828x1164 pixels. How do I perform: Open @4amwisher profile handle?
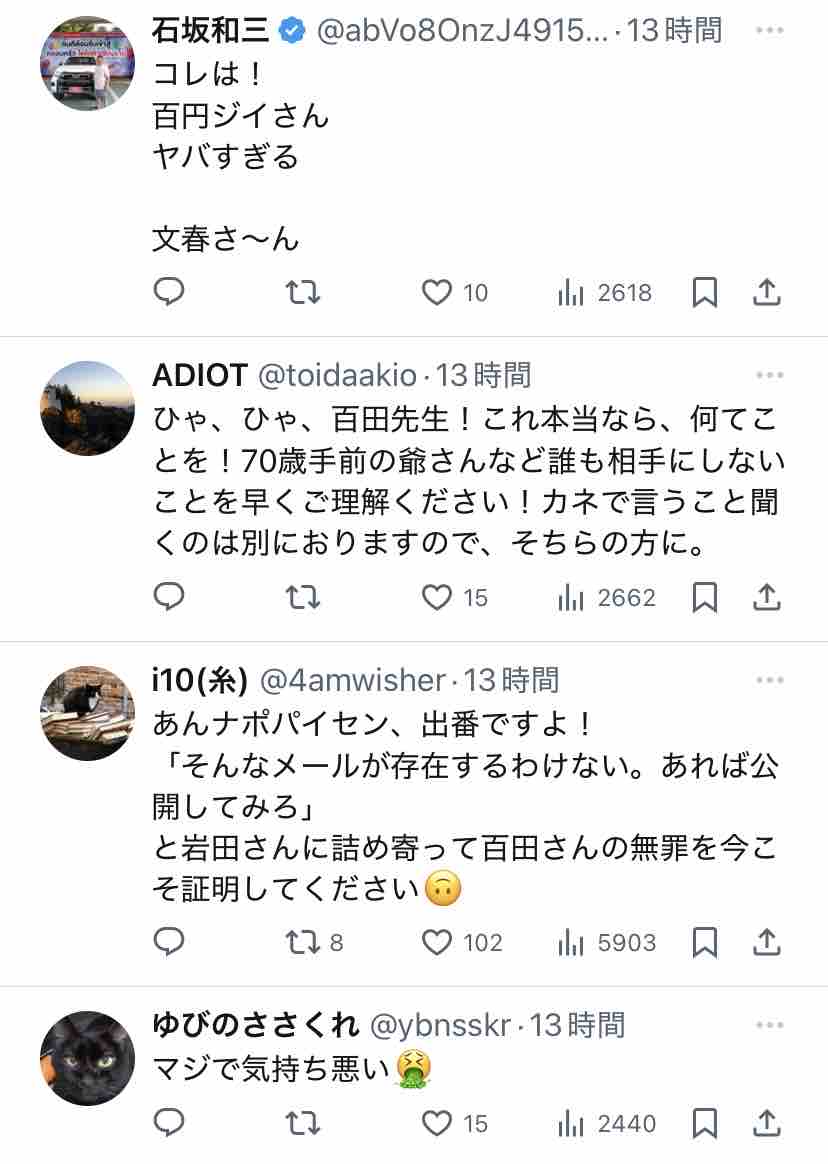point(352,680)
